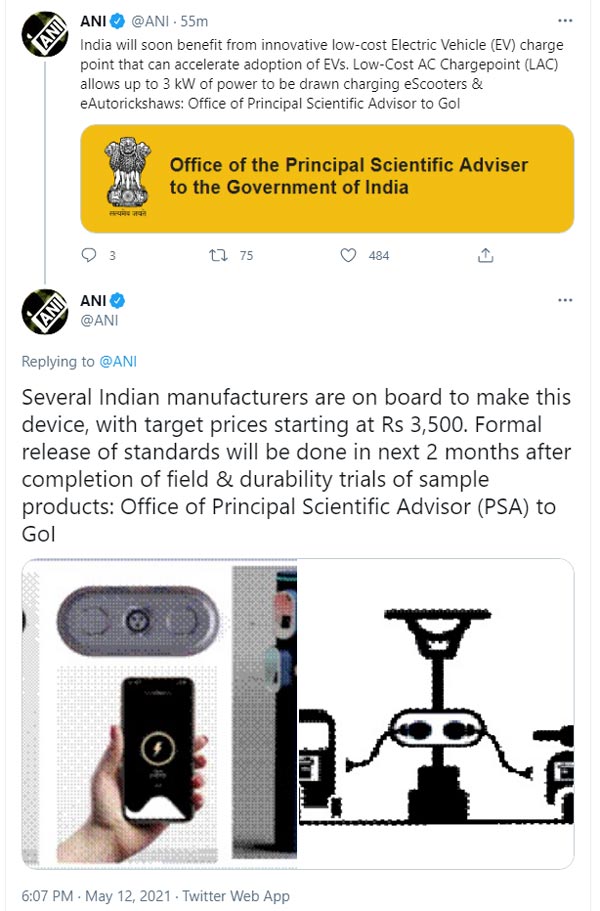The image size is (600, 911).
Task: Open the reply icon on ANI's tweet
Action: point(90,255)
